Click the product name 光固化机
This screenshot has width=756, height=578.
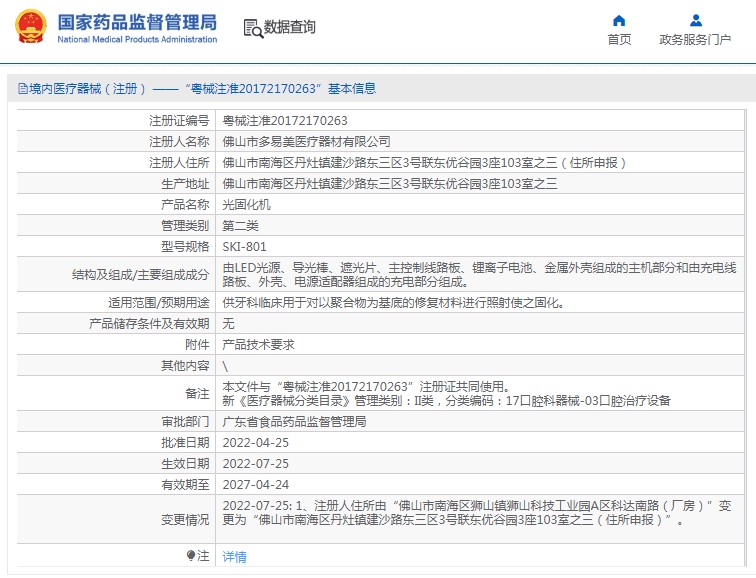(x=246, y=205)
